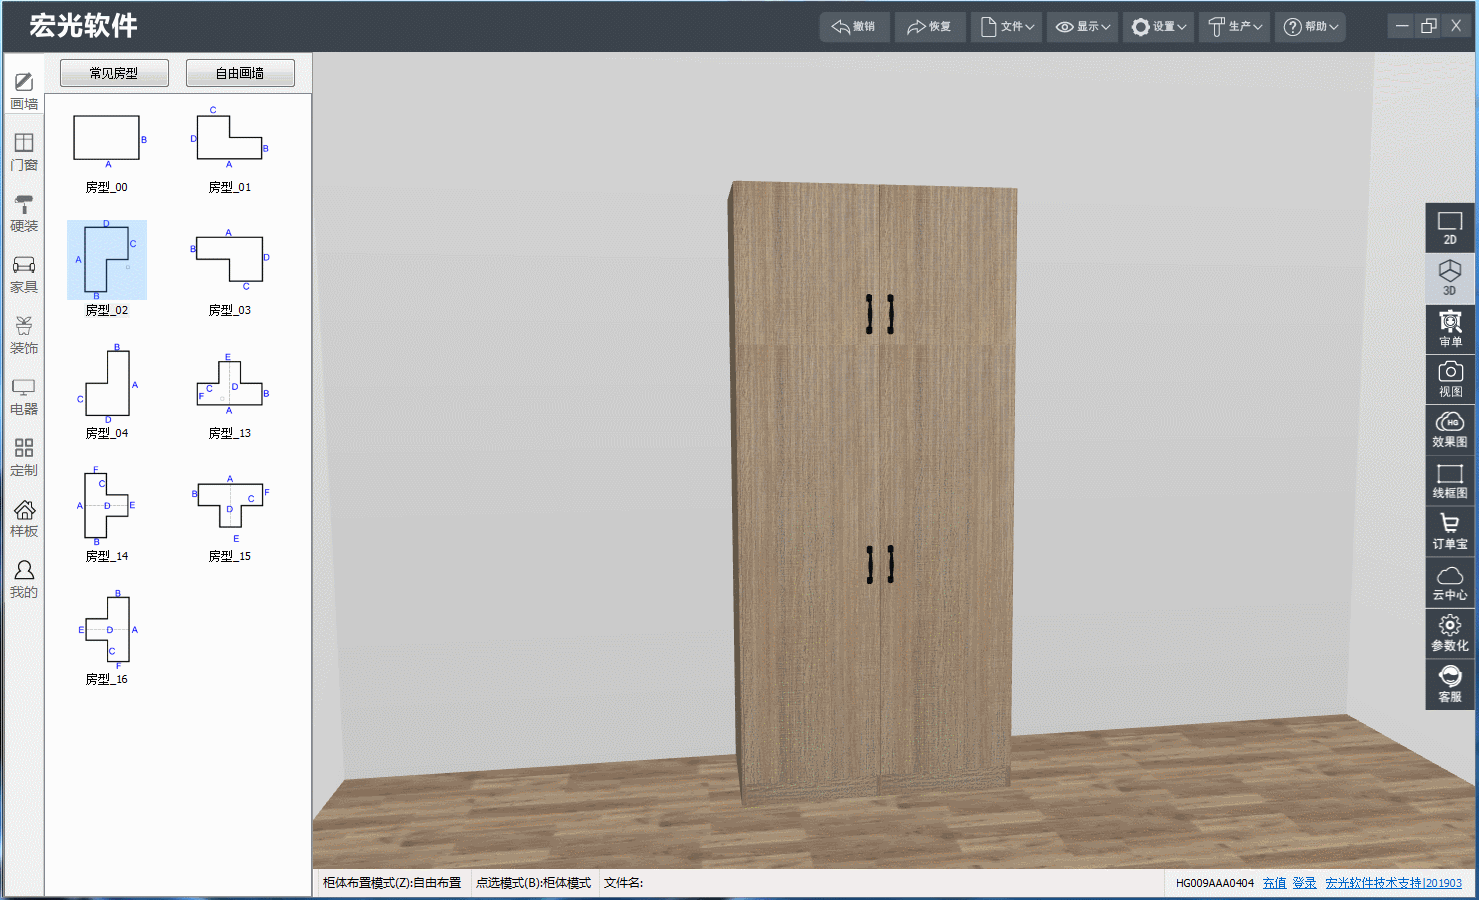The height and width of the screenshot is (900, 1479).
Task: Open the 订单宝 order cart
Action: (1450, 532)
